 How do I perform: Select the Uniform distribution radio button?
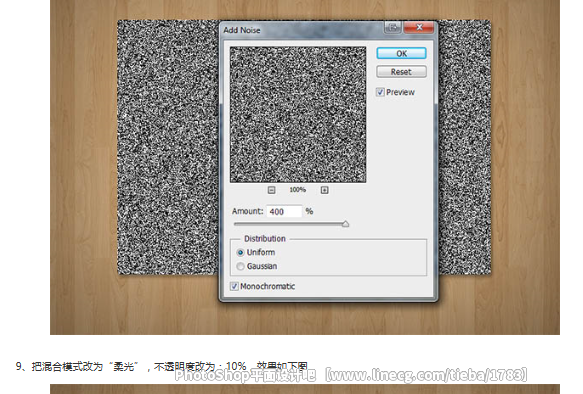pos(240,252)
